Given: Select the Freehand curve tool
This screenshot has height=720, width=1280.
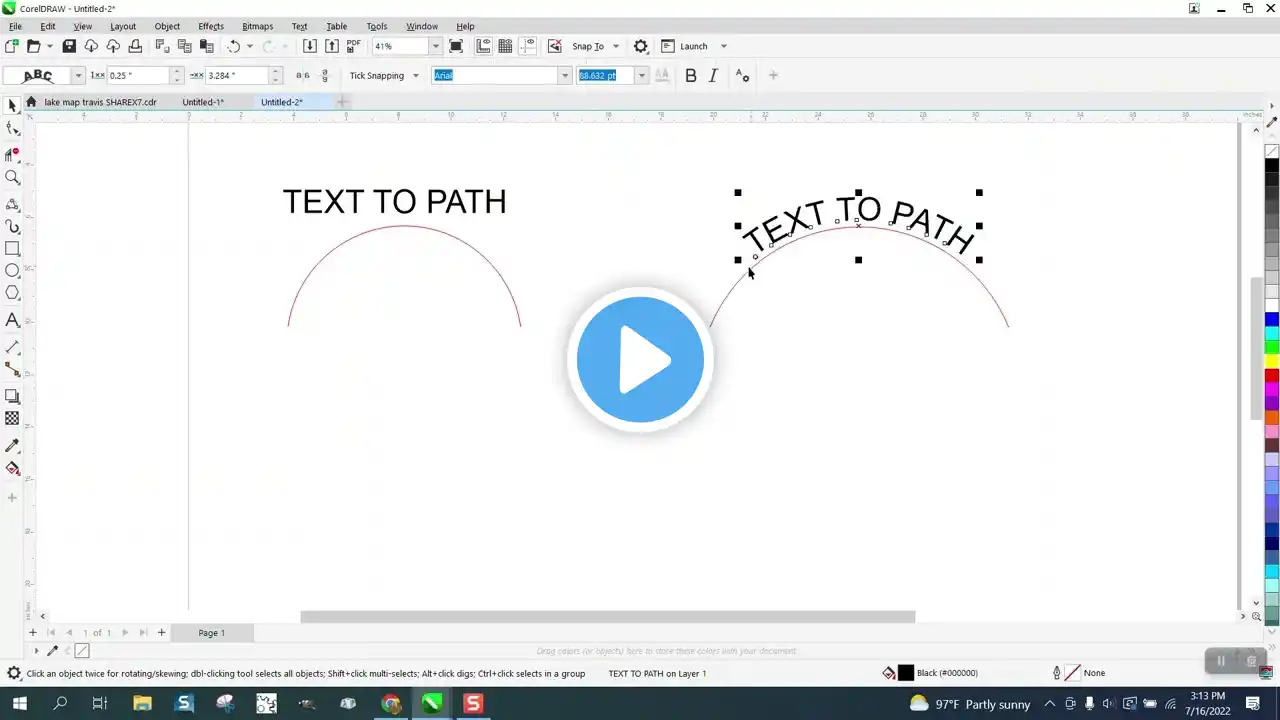Looking at the screenshot, I should coord(12,204).
